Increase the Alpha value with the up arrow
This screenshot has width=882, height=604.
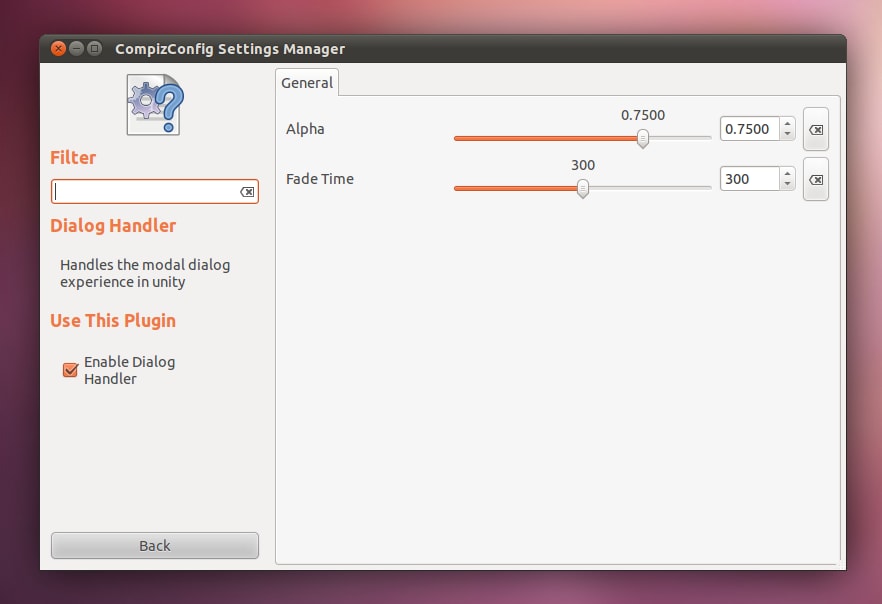click(x=788, y=124)
